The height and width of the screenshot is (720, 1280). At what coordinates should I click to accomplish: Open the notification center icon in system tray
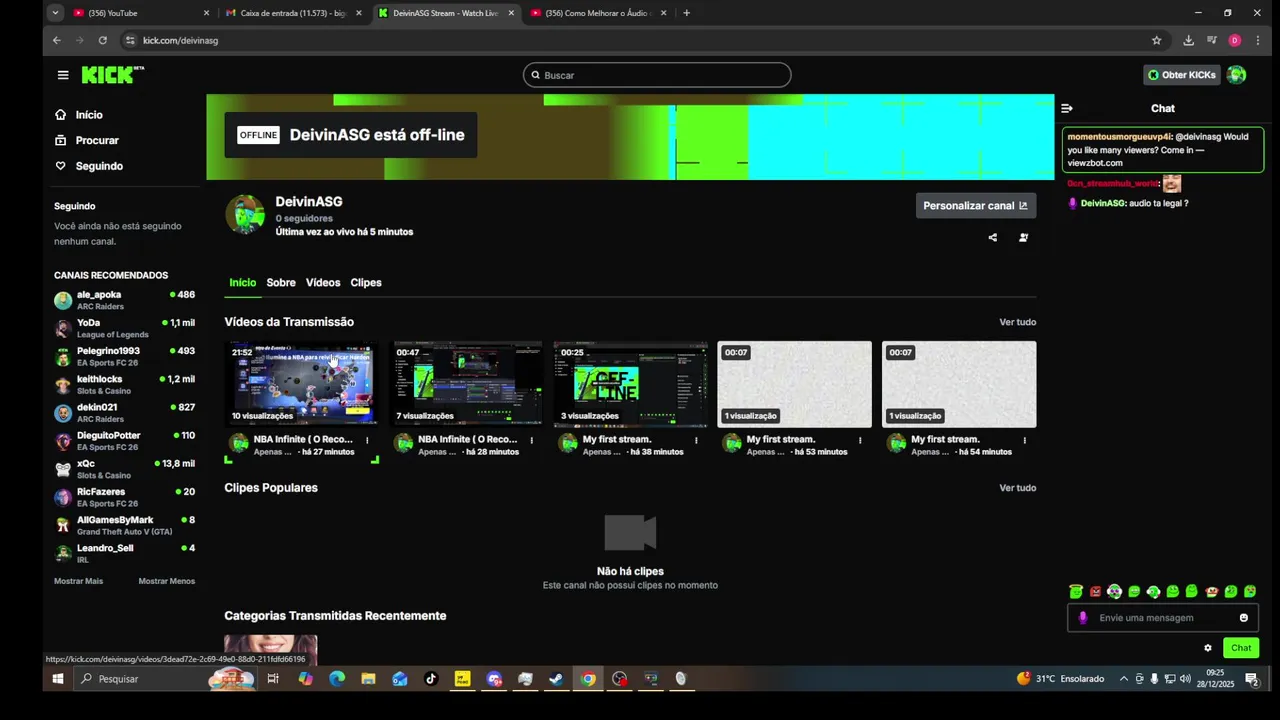(x=1252, y=679)
